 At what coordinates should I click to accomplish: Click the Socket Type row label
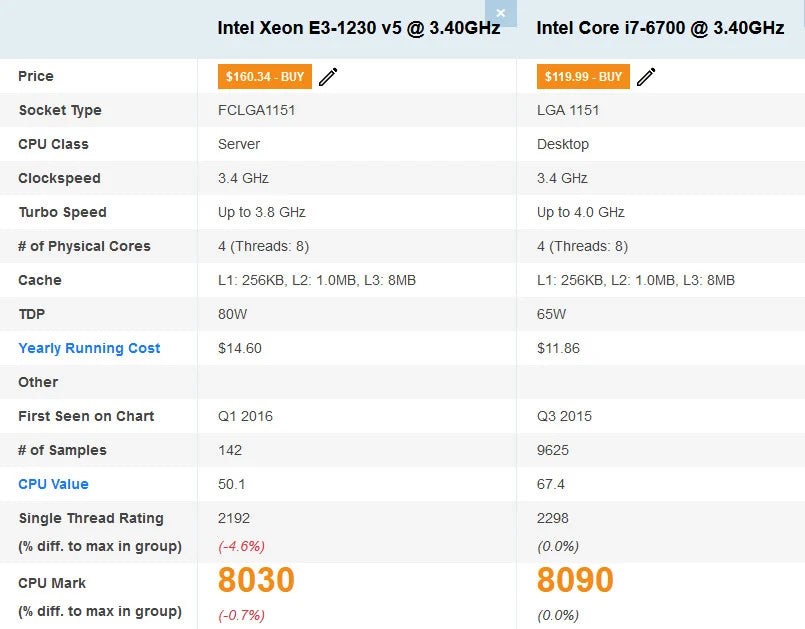[60, 110]
